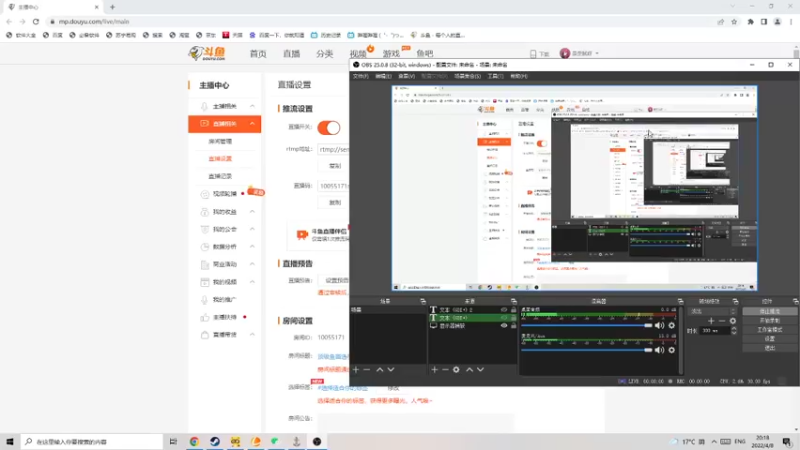Image resolution: width=800 pixels, height=450 pixels.
Task: Open mic/Aux settings gear in OBS mixer
Action: click(x=671, y=350)
